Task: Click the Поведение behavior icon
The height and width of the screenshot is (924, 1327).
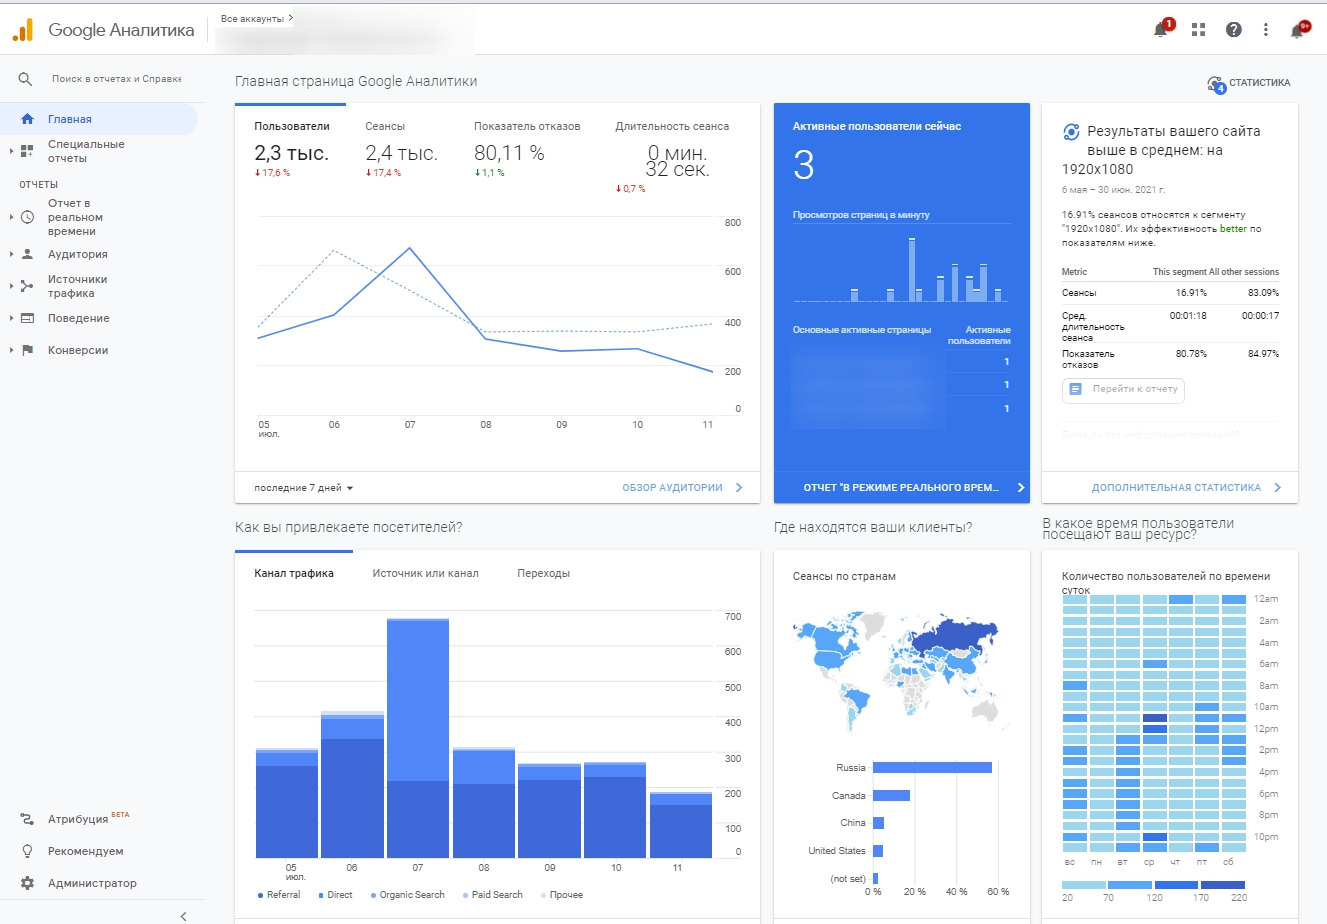Action: coord(27,318)
